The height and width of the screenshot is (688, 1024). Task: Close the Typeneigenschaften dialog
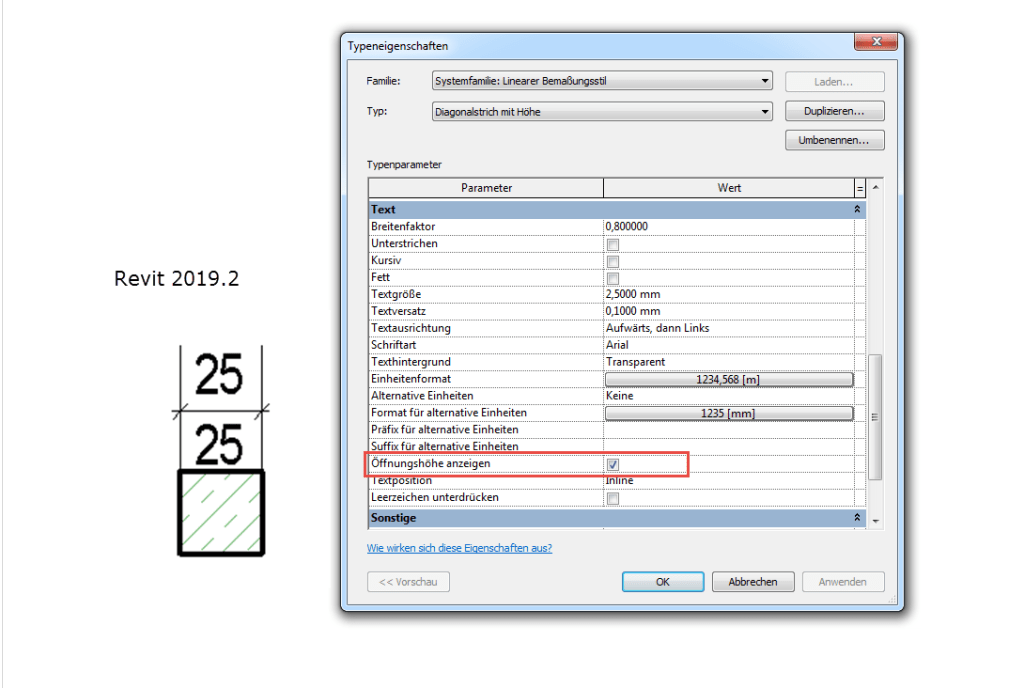(877, 43)
